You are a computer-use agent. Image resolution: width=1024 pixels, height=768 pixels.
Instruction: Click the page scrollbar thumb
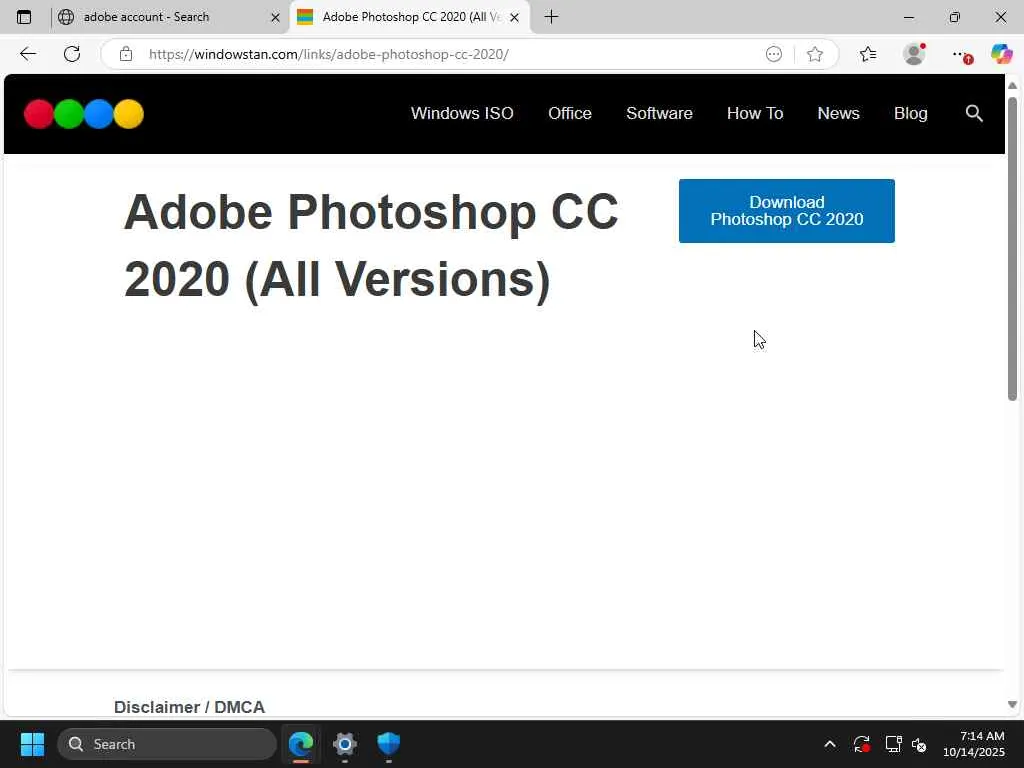pos(1012,248)
